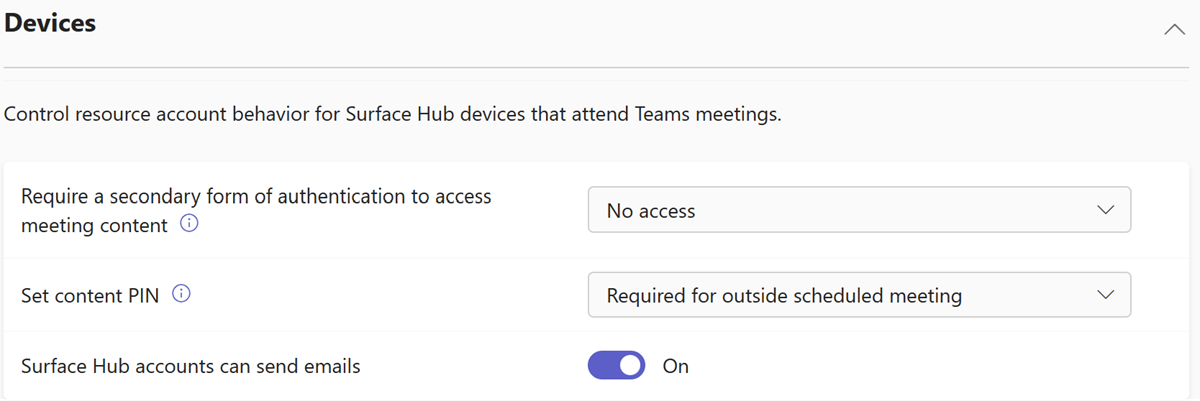Click the Devices section heading

50,22
